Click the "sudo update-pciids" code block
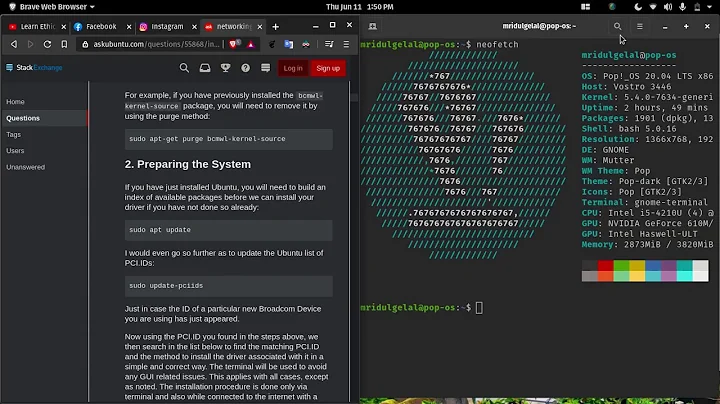The width and height of the screenshot is (720, 404). point(229,286)
